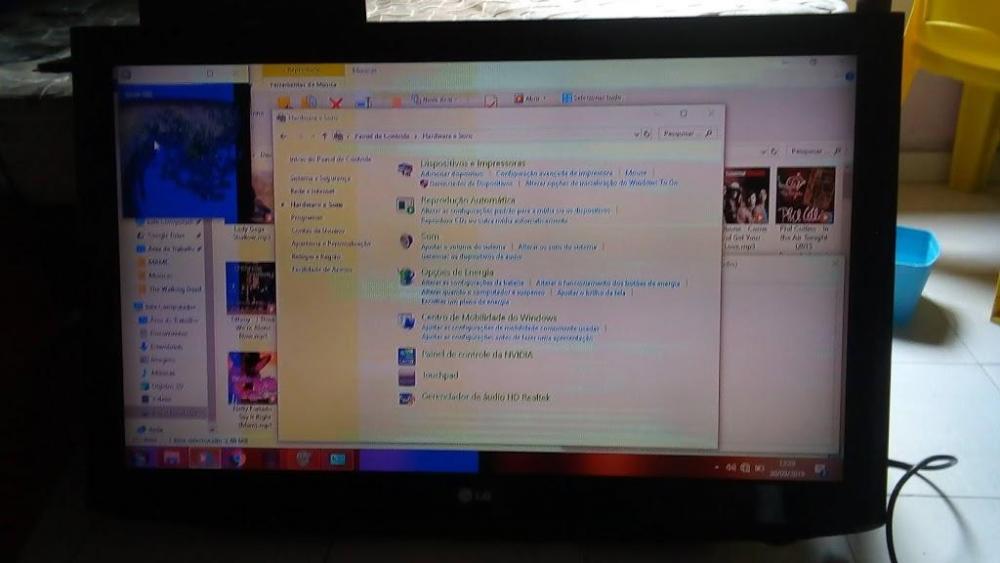
Task: Open Relógio e Região category
Action: point(316,257)
